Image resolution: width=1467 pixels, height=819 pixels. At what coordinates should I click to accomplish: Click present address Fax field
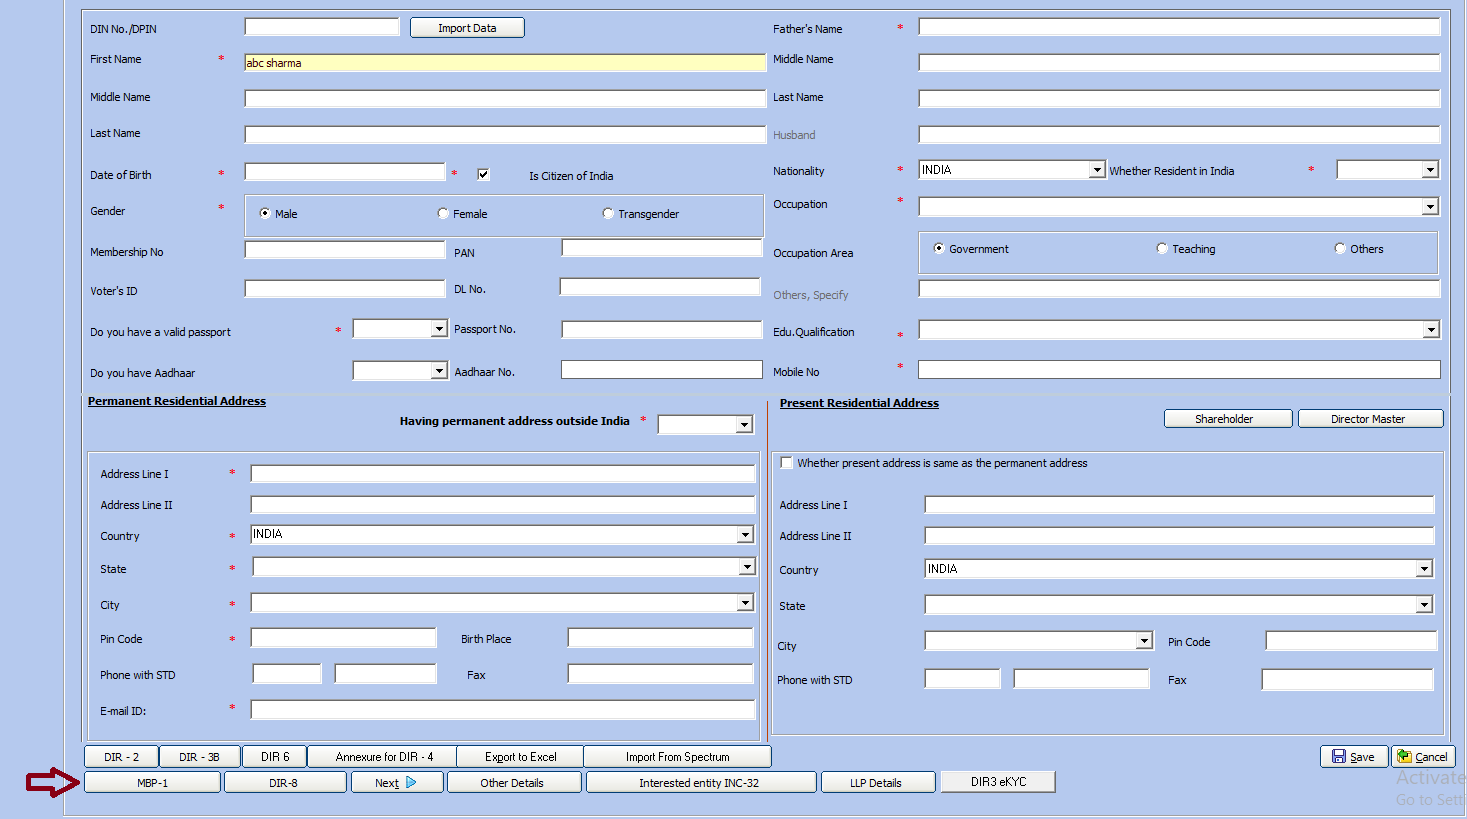1348,680
